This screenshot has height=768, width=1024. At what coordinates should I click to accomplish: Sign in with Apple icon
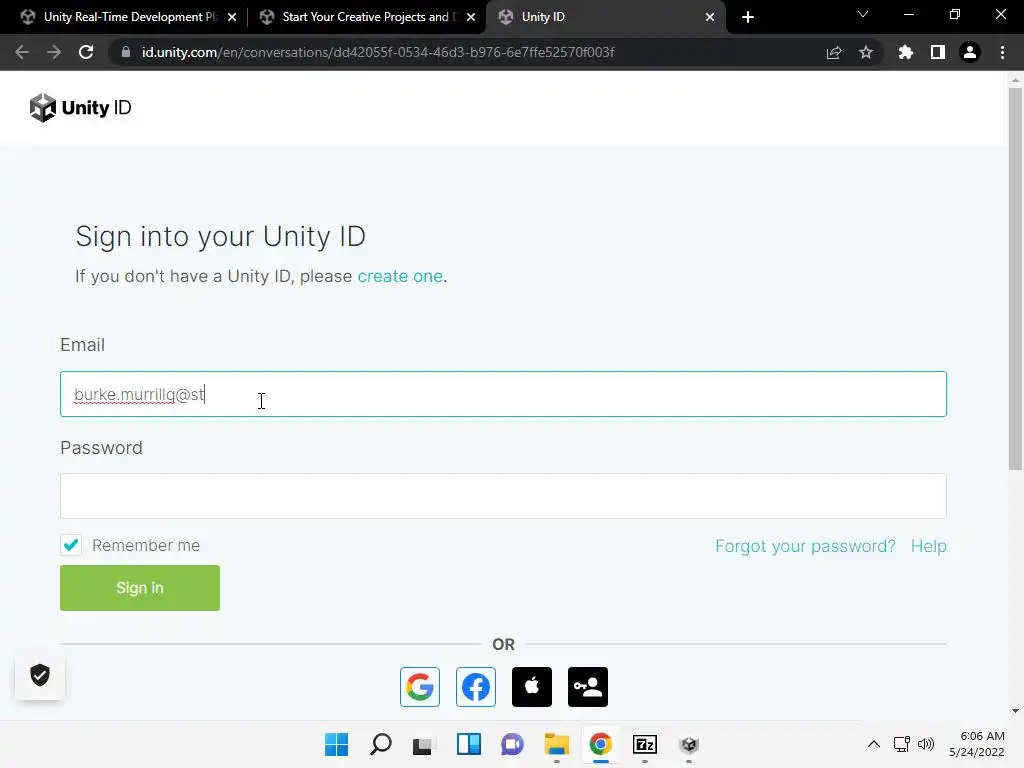(532, 686)
